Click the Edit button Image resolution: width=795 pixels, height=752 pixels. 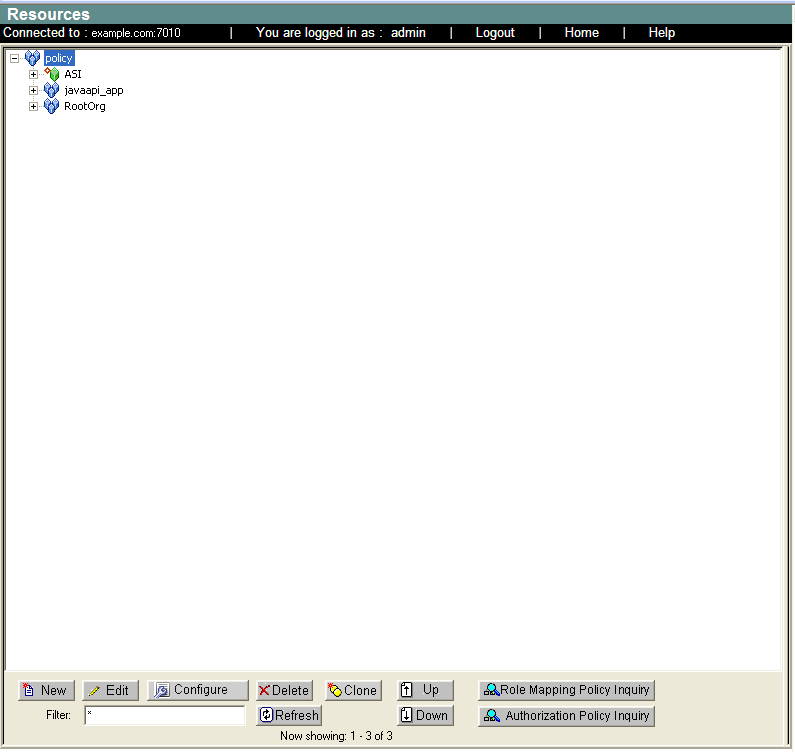(110, 690)
